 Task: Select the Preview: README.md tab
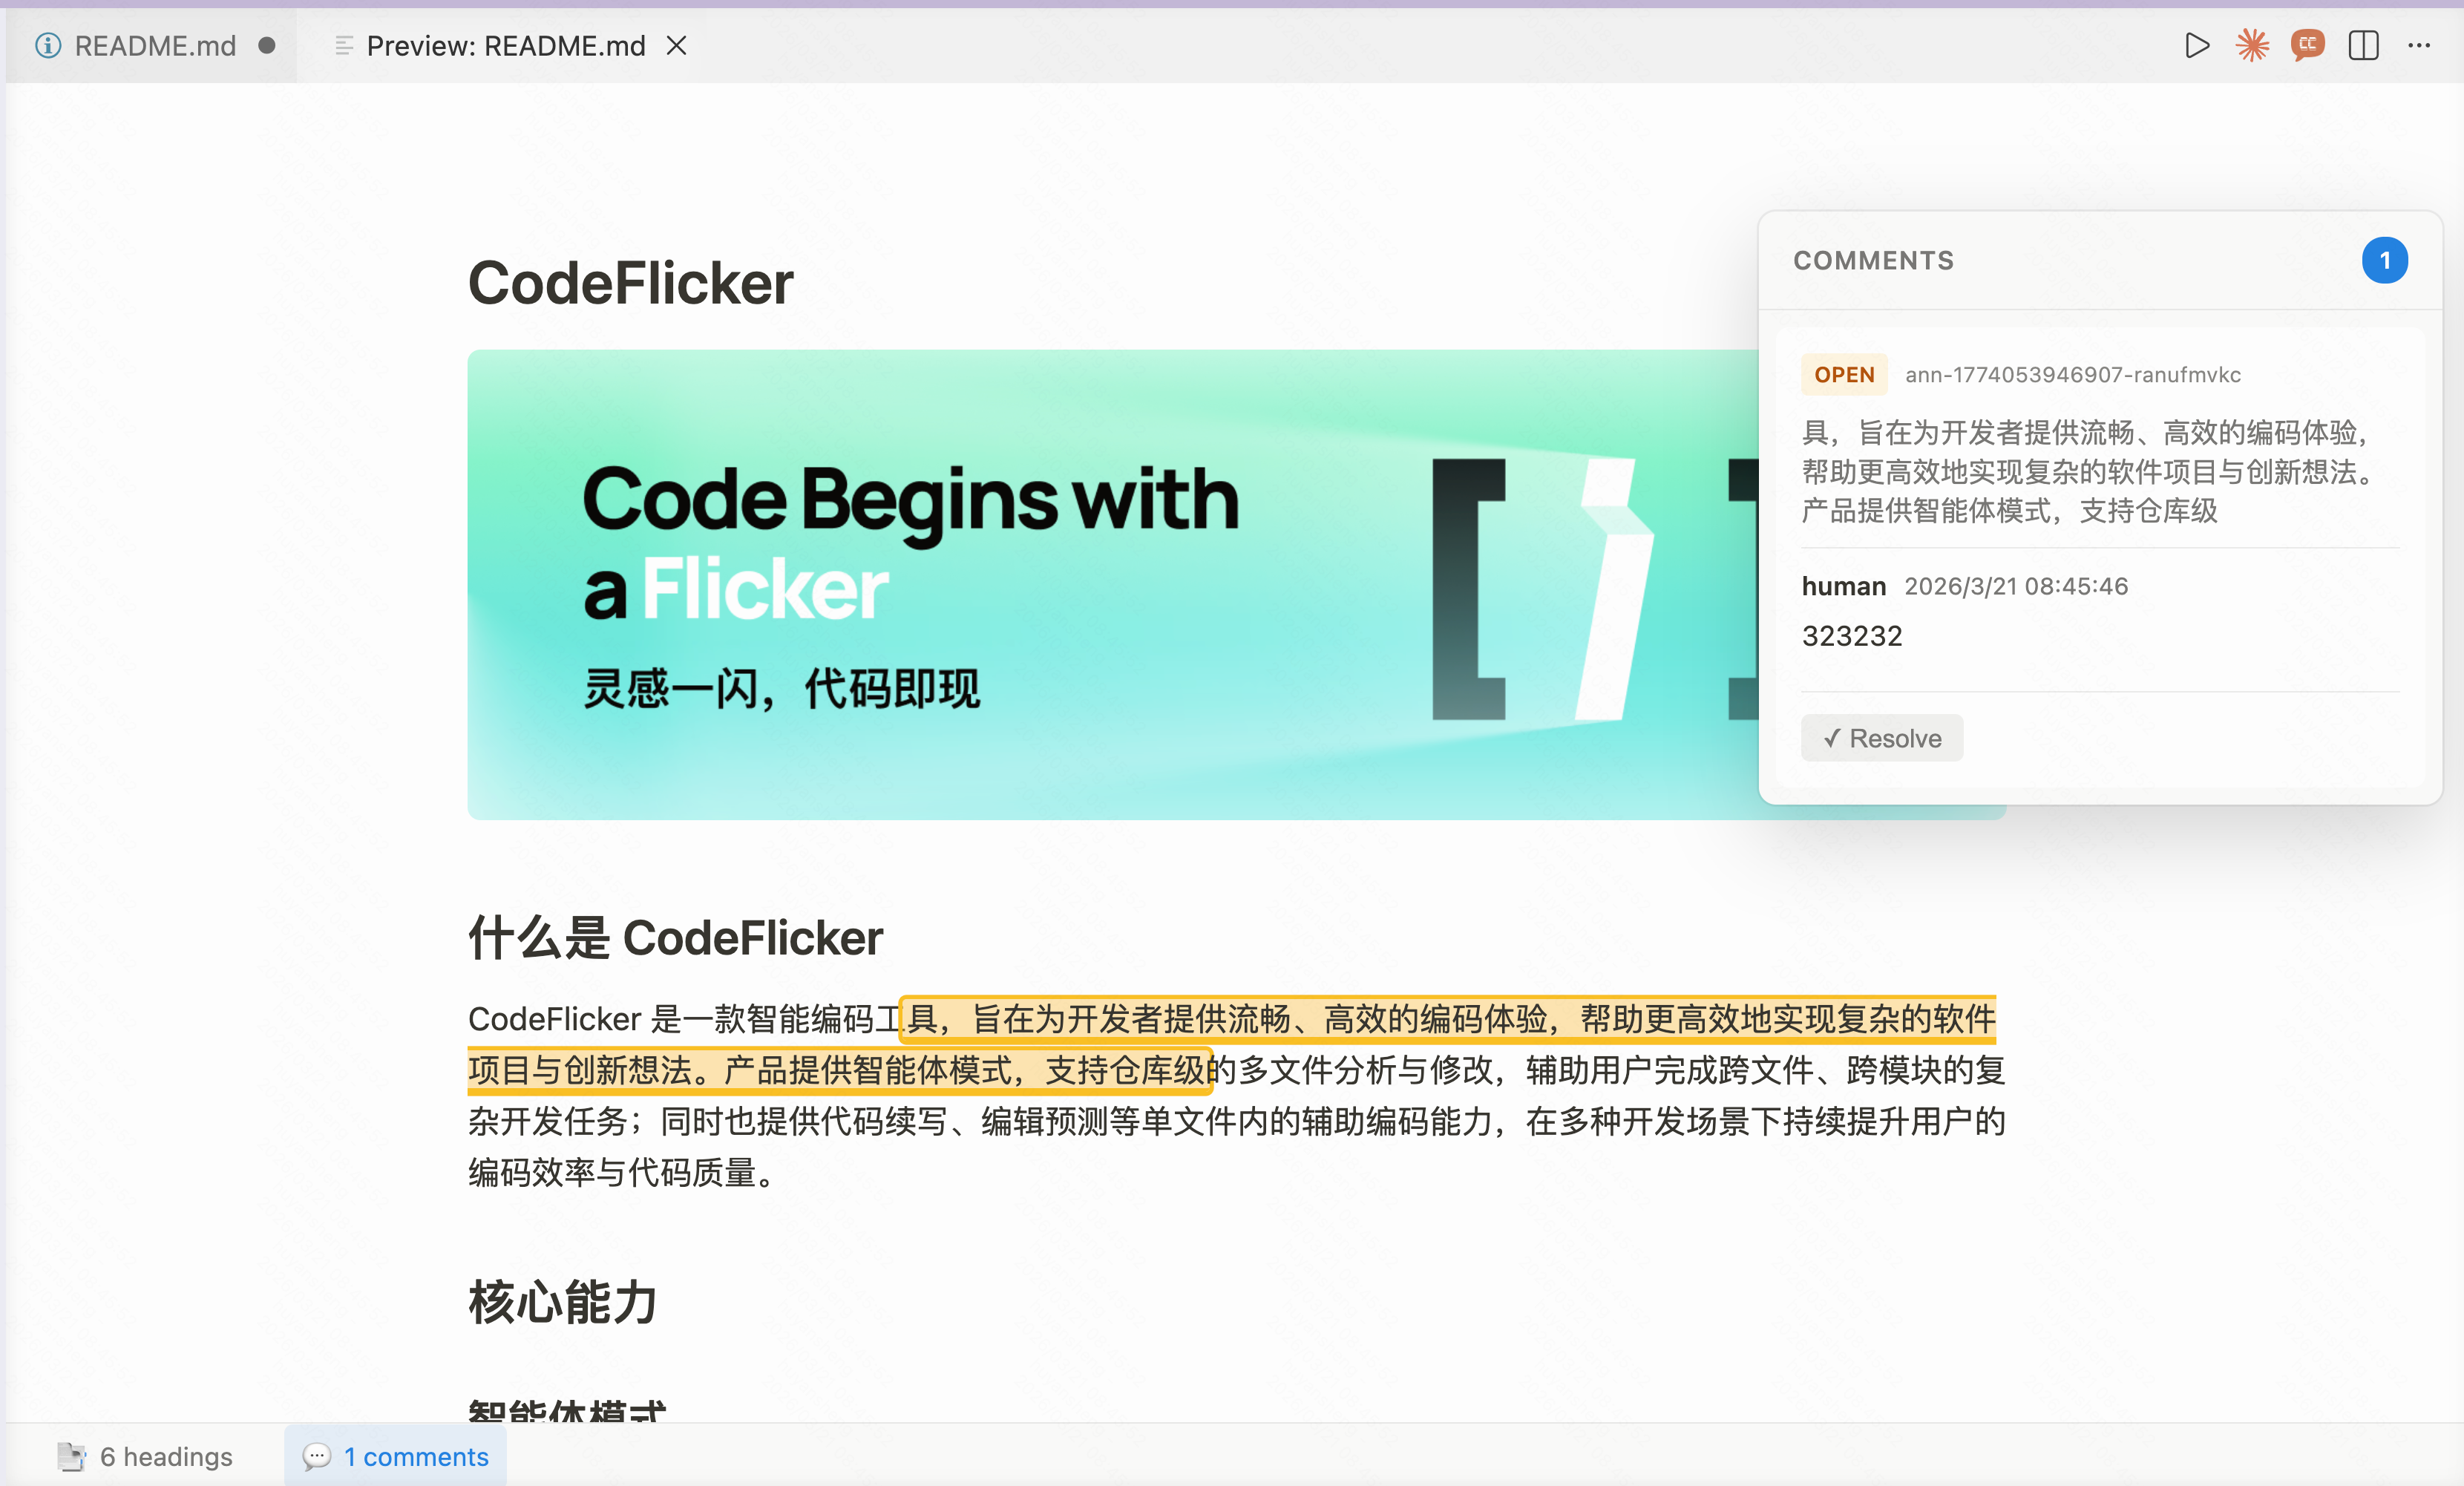(506, 46)
